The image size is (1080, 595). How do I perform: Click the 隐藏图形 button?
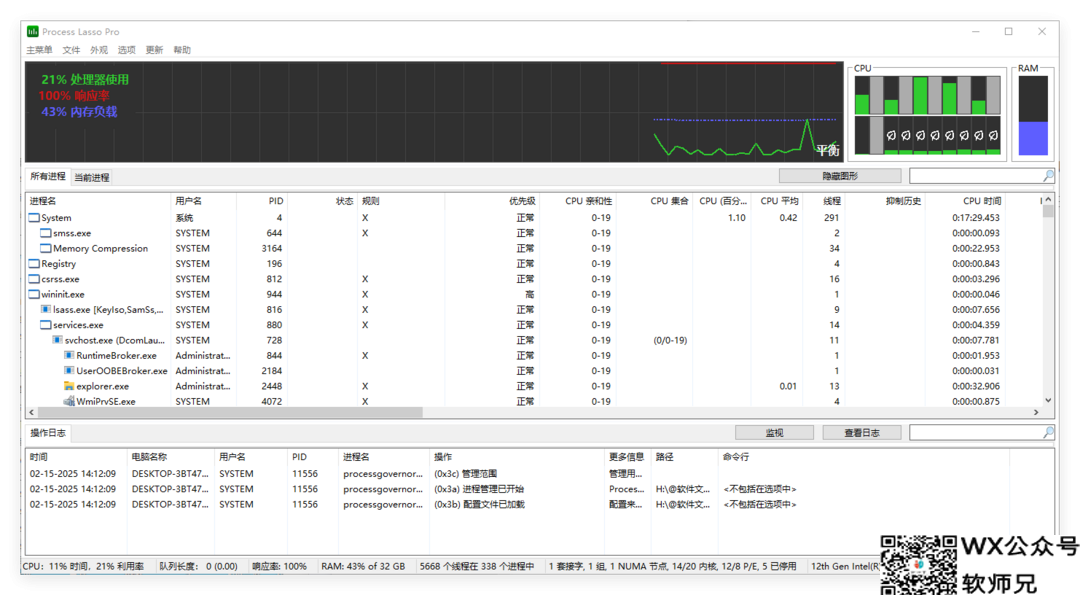(x=840, y=176)
